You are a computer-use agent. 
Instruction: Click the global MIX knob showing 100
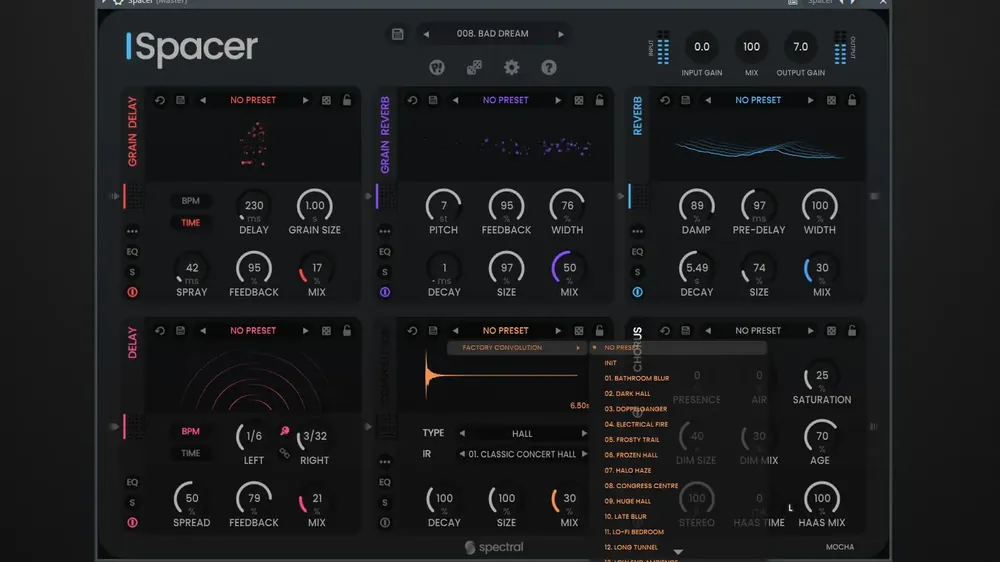point(751,47)
